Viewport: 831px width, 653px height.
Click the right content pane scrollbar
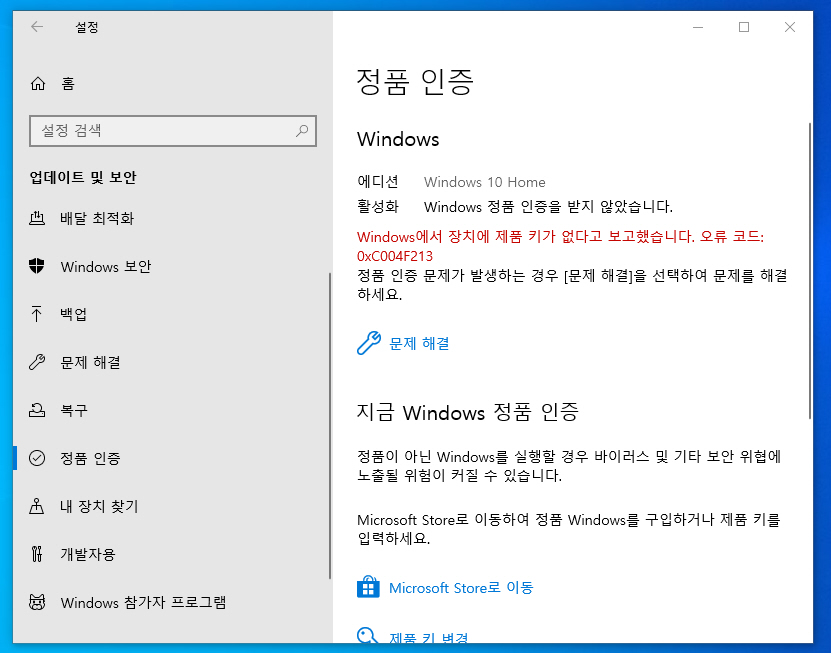[809, 270]
